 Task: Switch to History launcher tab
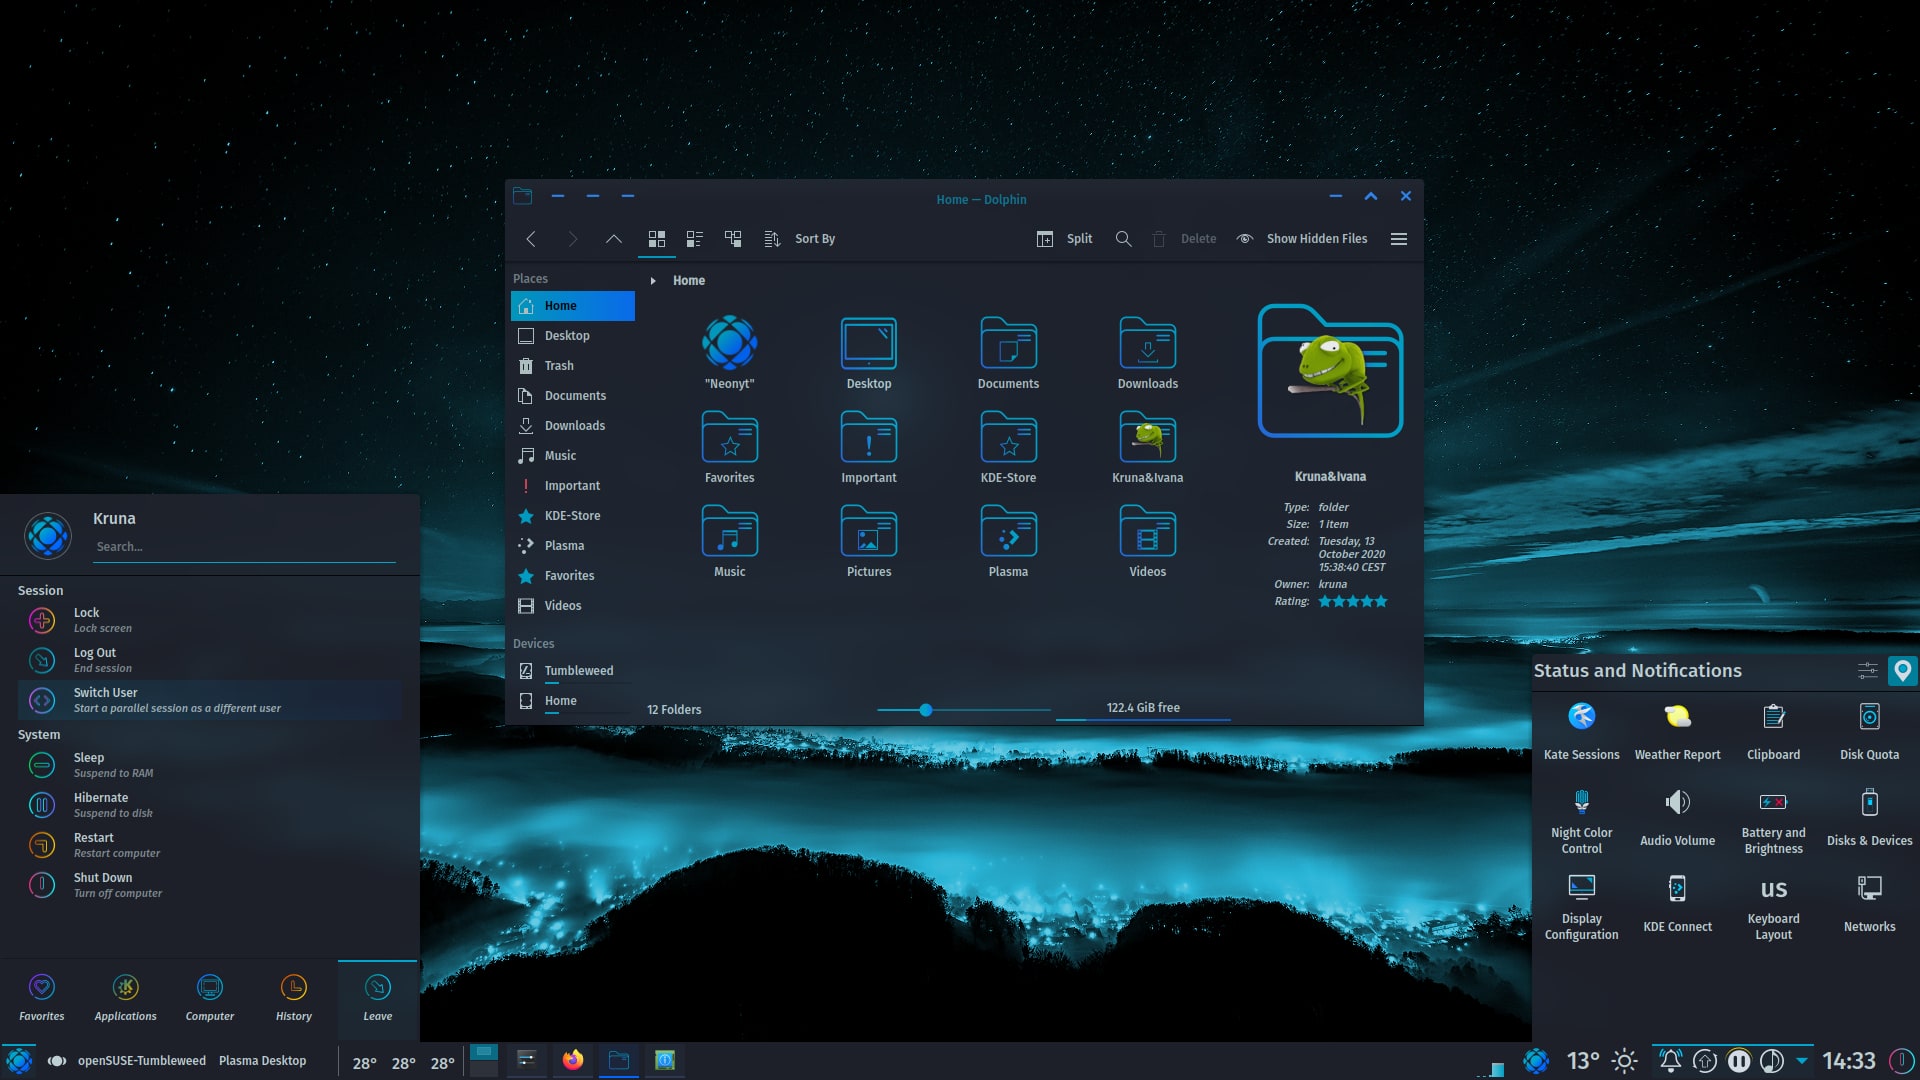pos(294,998)
